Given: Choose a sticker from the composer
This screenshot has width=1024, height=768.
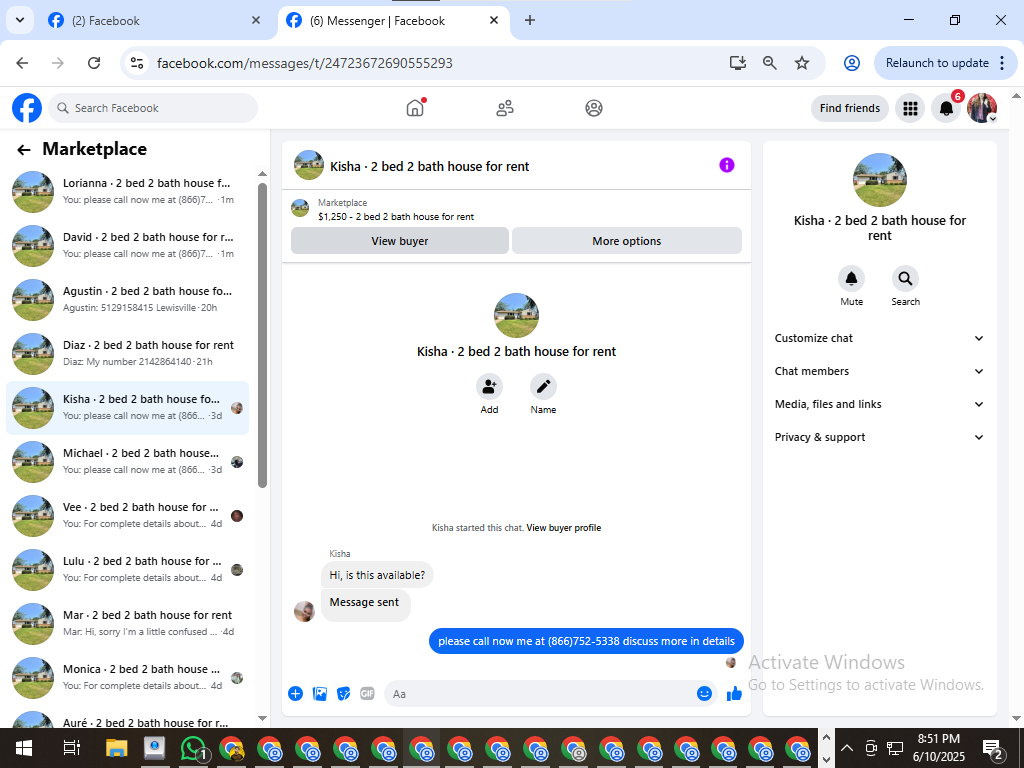Looking at the screenshot, I should (344, 694).
